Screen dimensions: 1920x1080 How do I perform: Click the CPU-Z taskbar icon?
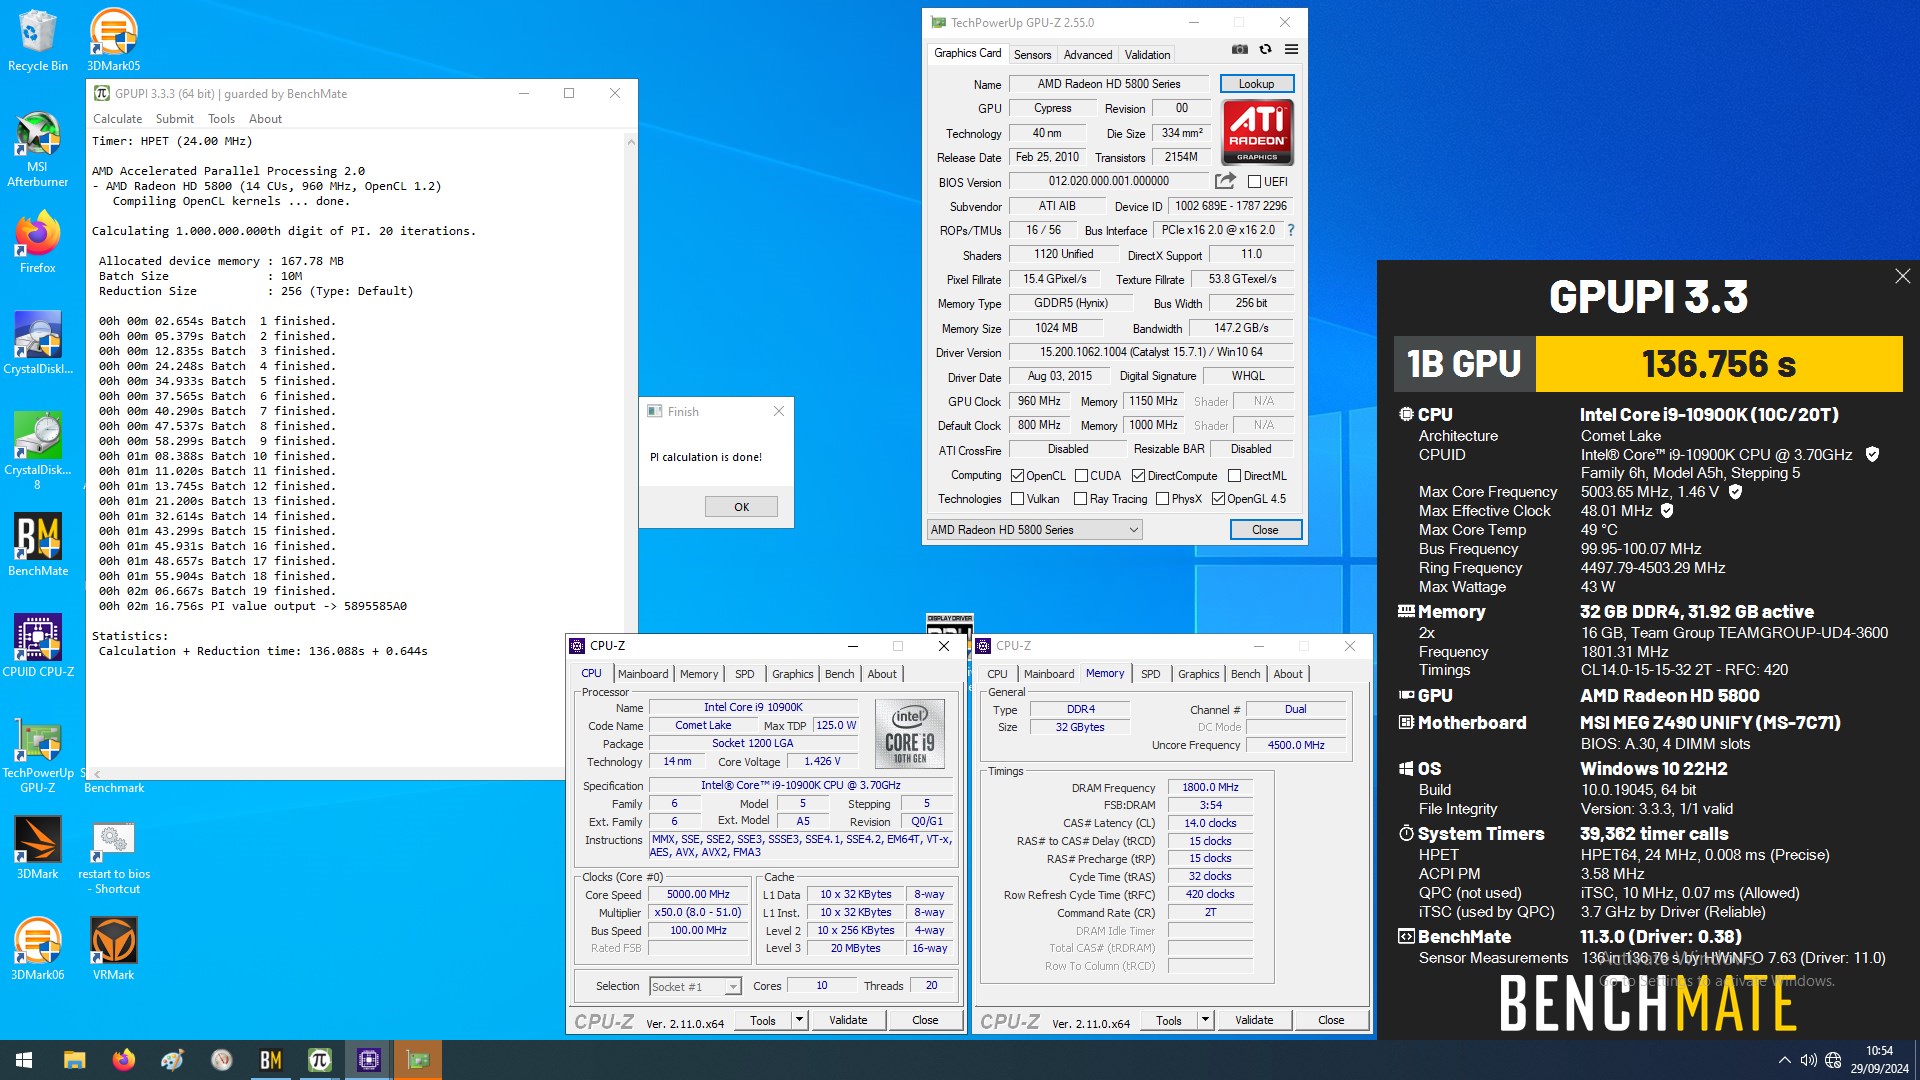(369, 1060)
